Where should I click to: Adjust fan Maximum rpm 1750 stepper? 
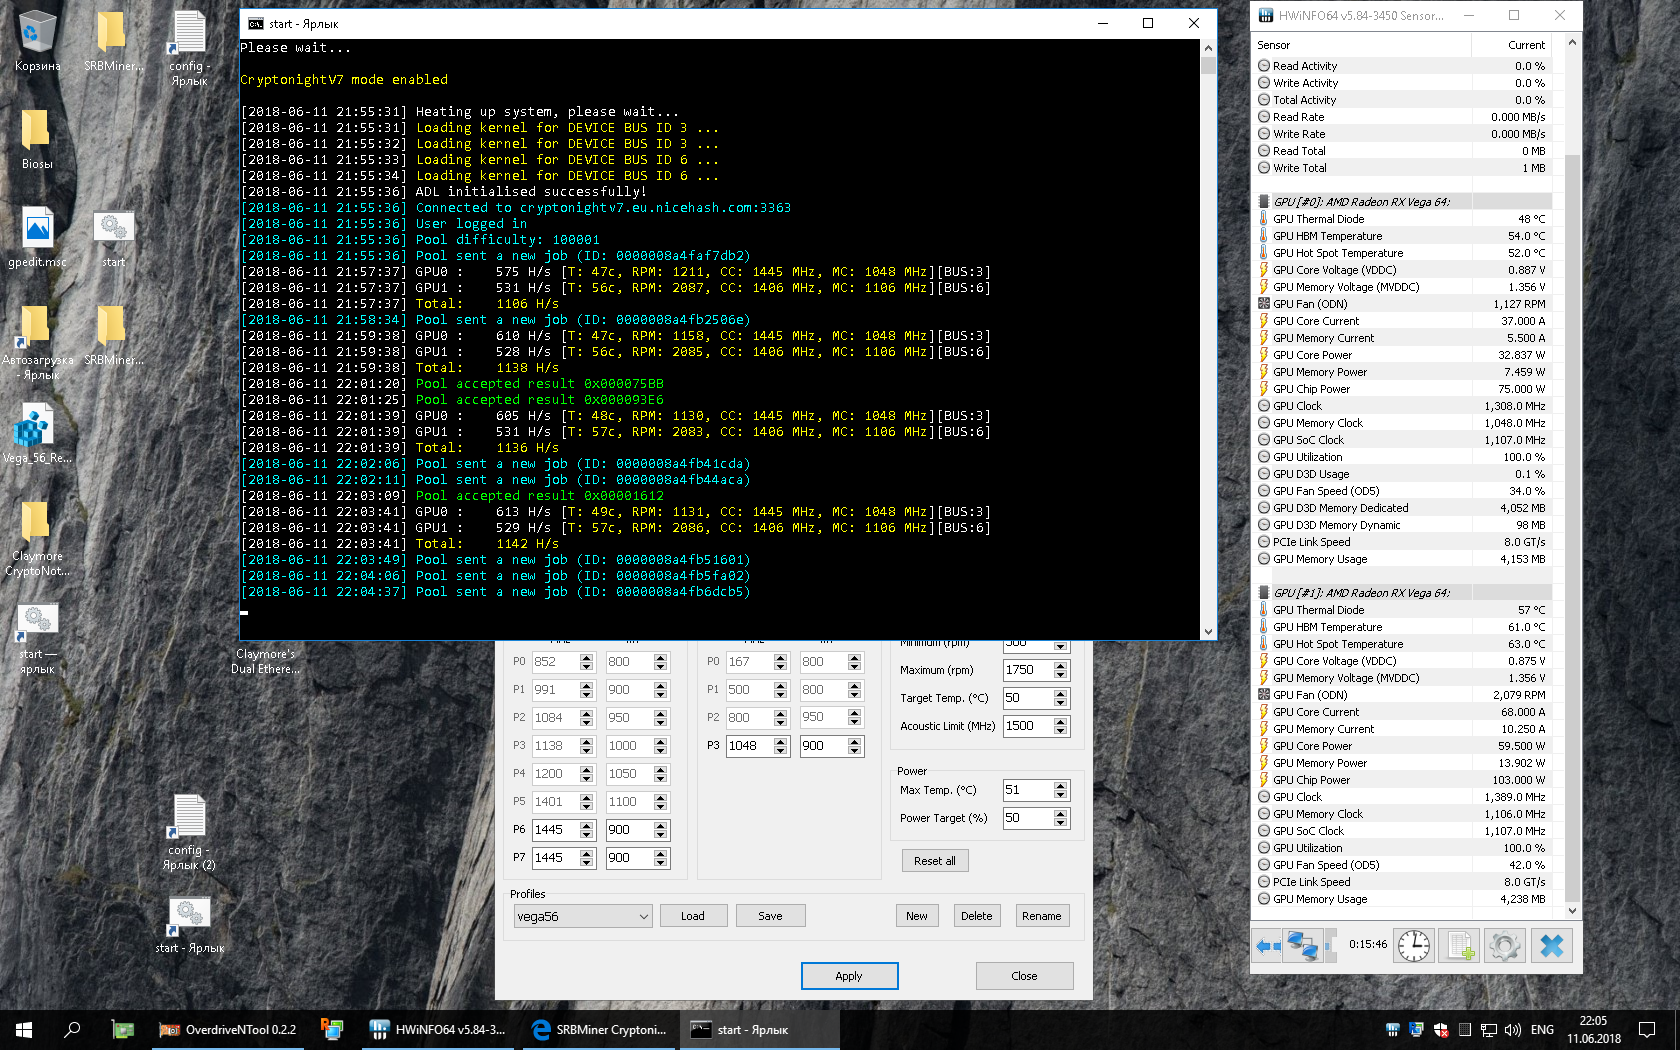coord(1061,670)
